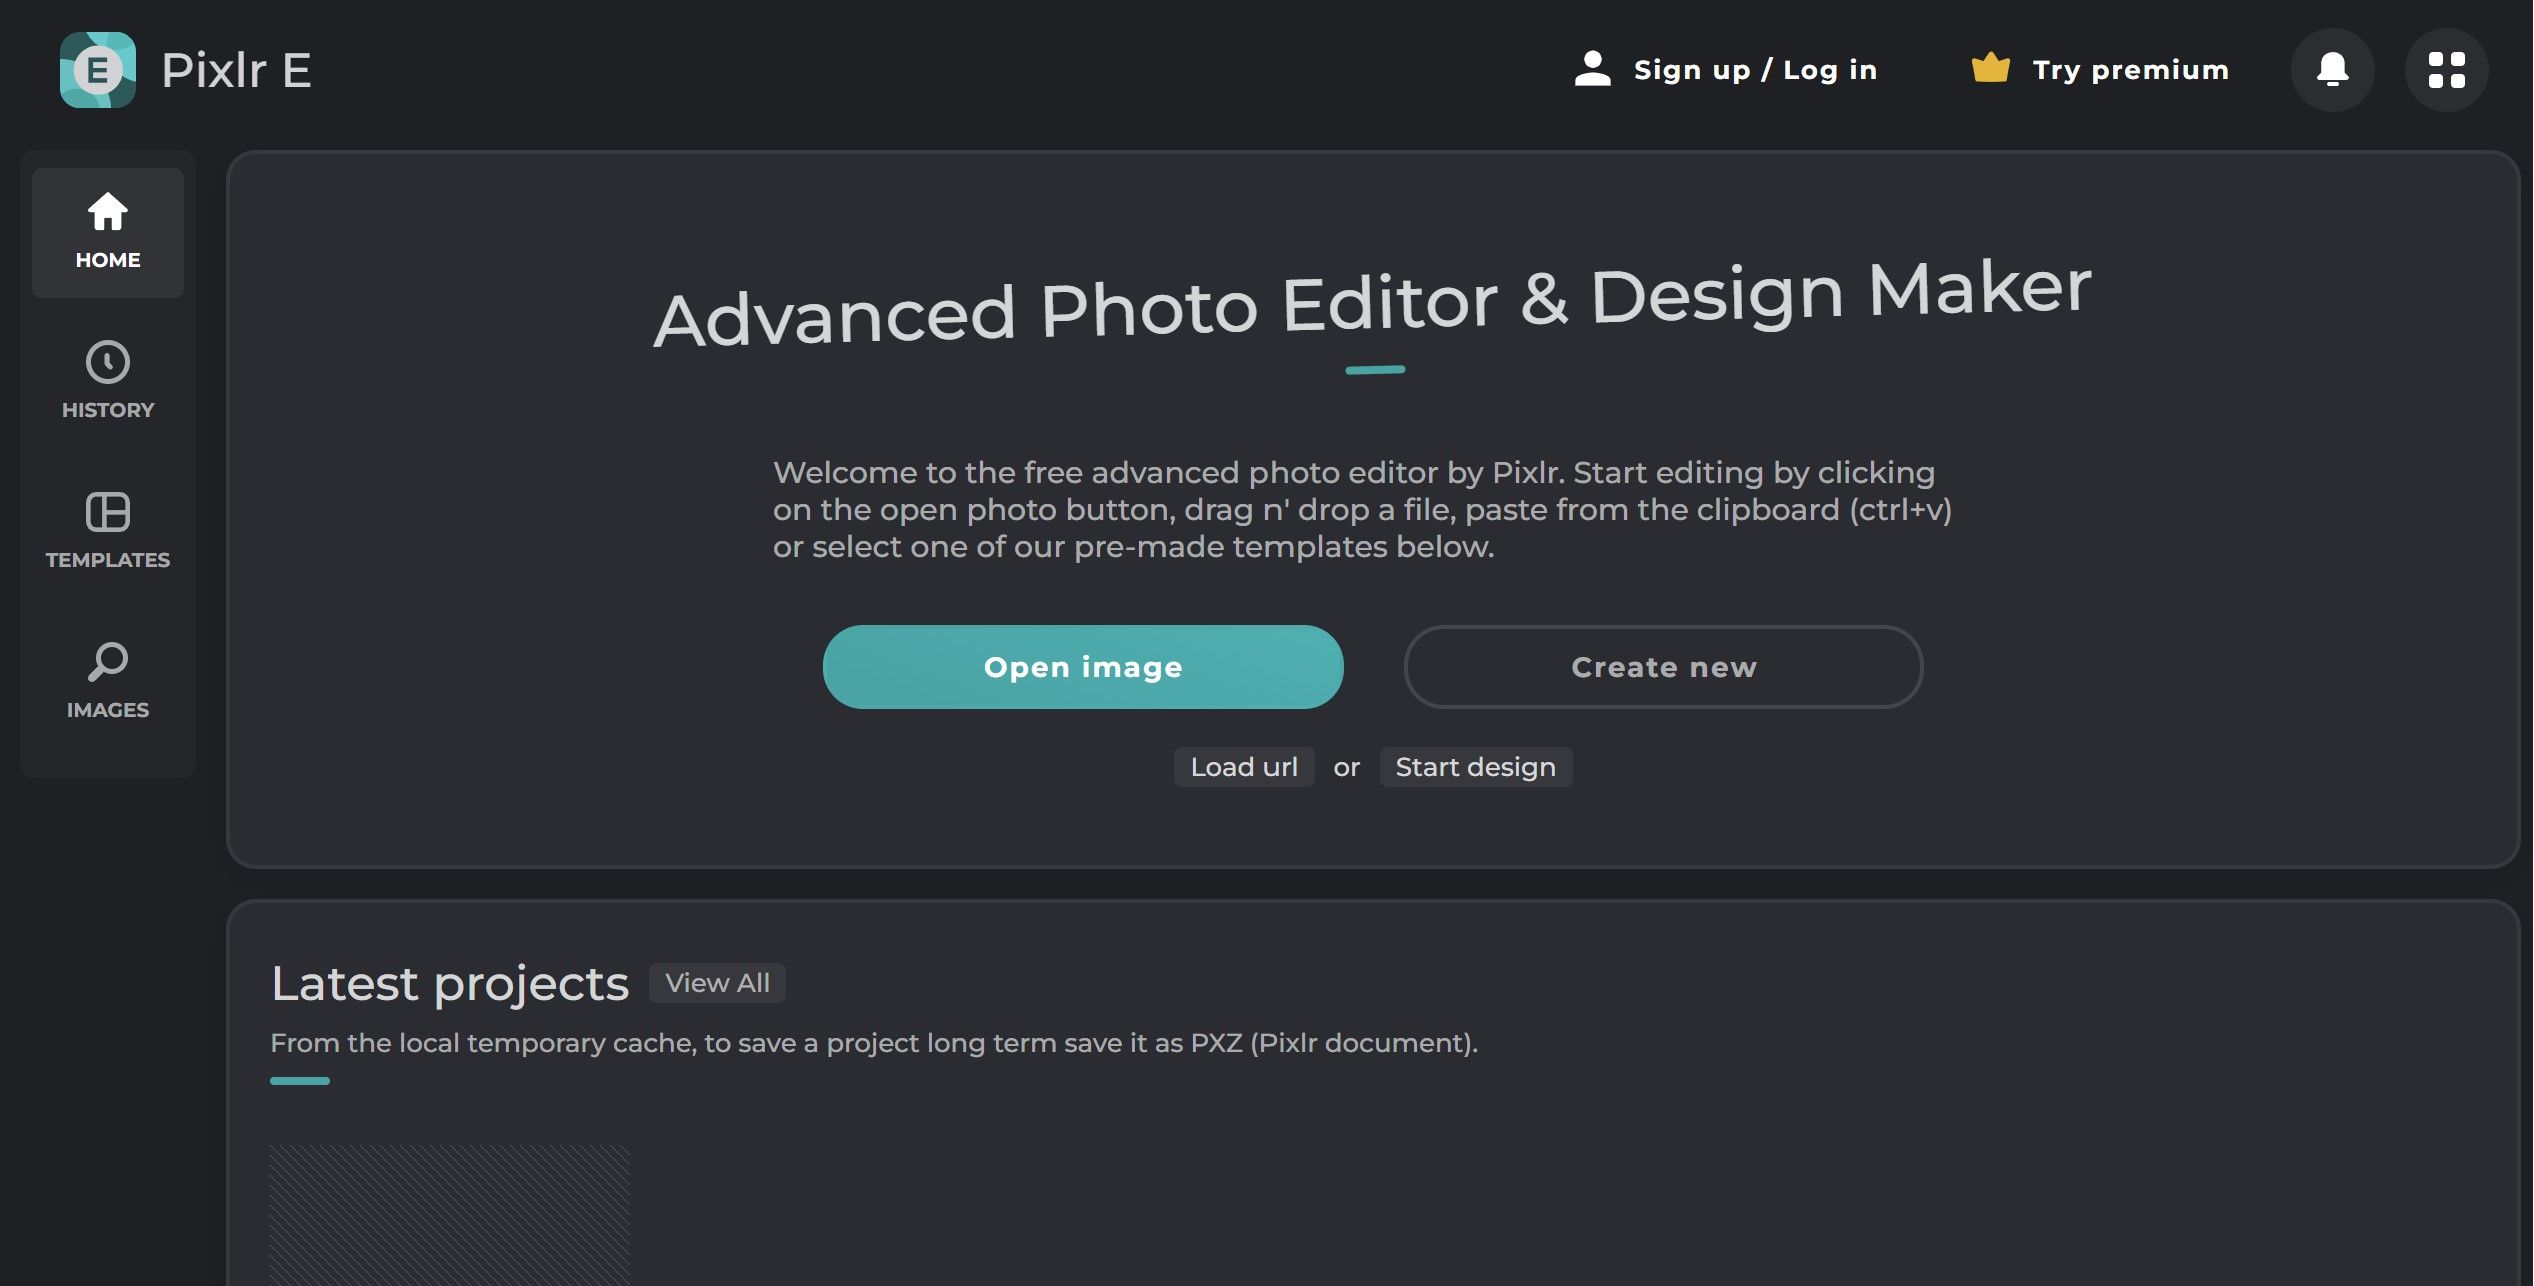The height and width of the screenshot is (1286, 2534).
Task: Open the apps grid menu
Action: pyautogui.click(x=2446, y=70)
